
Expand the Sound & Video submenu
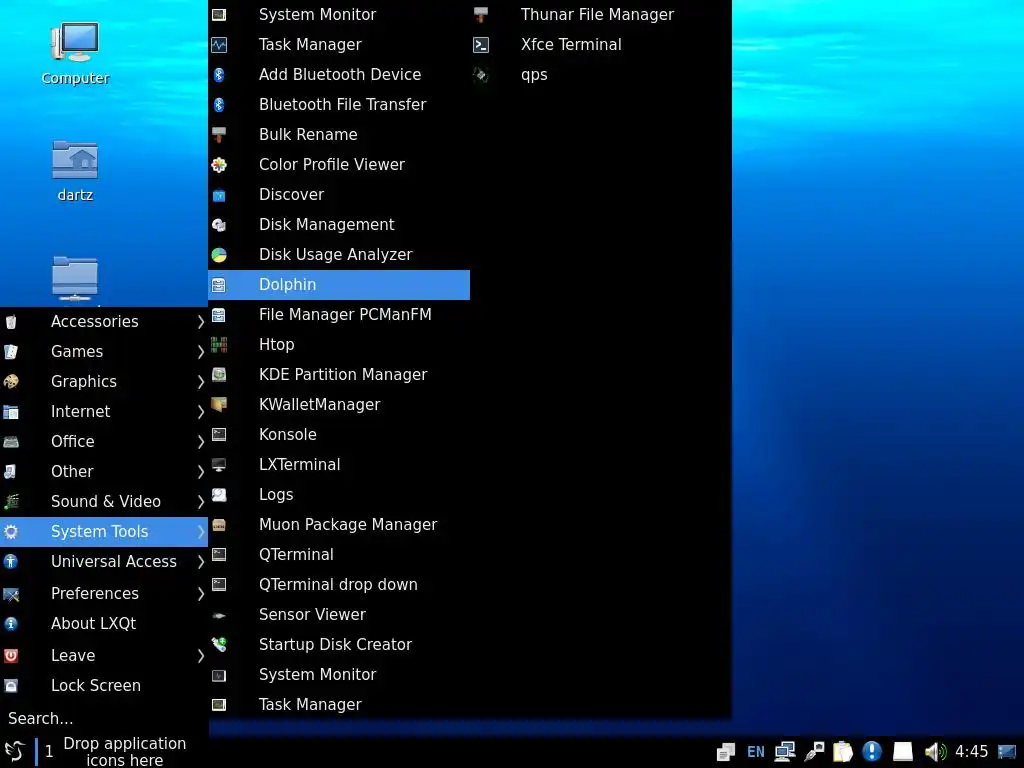(x=104, y=502)
